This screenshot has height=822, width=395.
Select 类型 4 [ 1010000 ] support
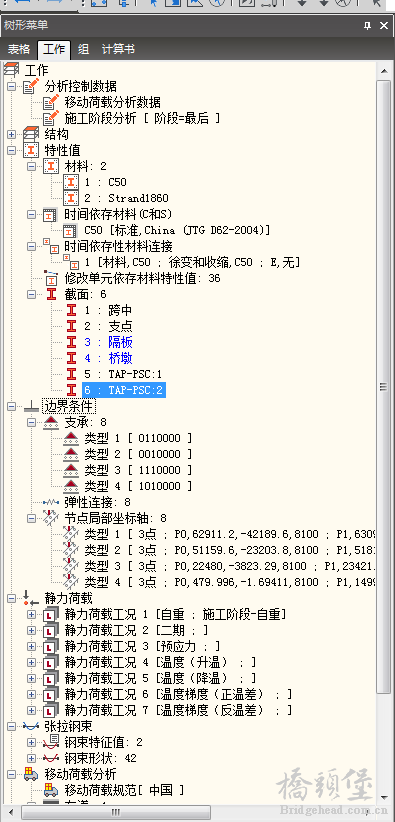click(138, 486)
